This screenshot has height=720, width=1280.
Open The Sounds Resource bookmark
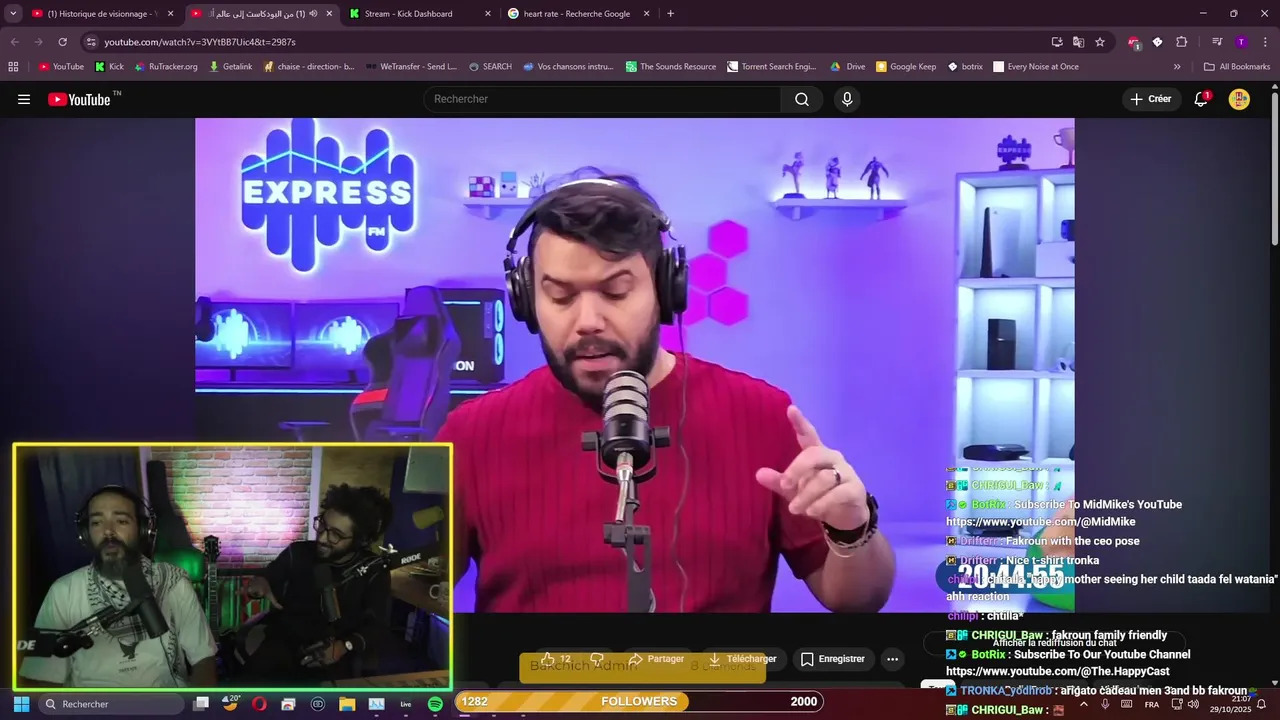pyautogui.click(x=670, y=67)
